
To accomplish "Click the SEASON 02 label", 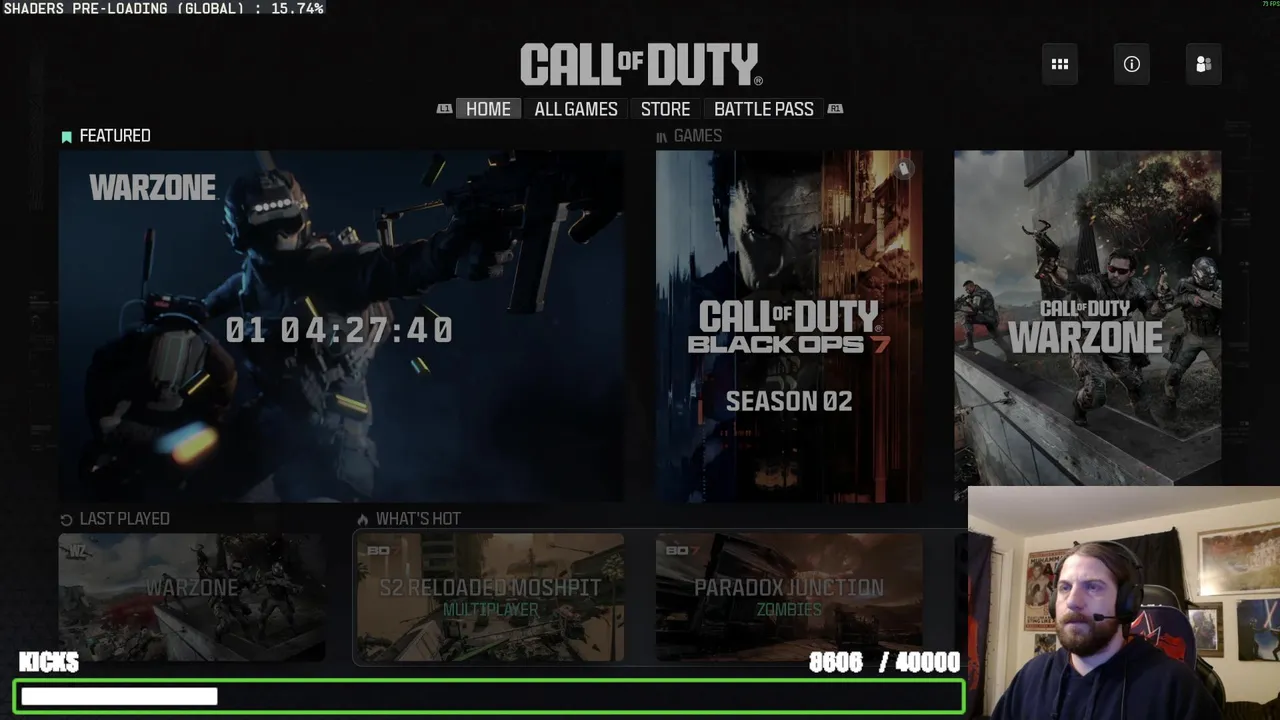I will pyautogui.click(x=789, y=402).
